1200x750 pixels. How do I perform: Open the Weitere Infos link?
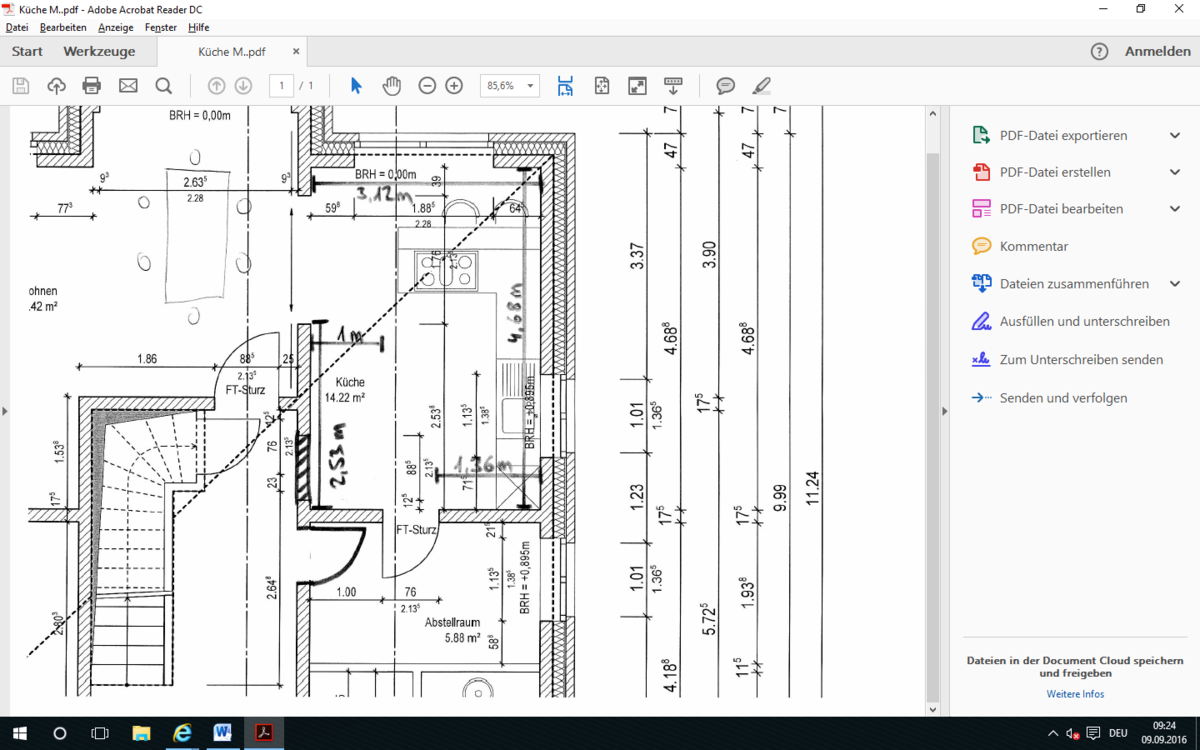click(x=1075, y=694)
